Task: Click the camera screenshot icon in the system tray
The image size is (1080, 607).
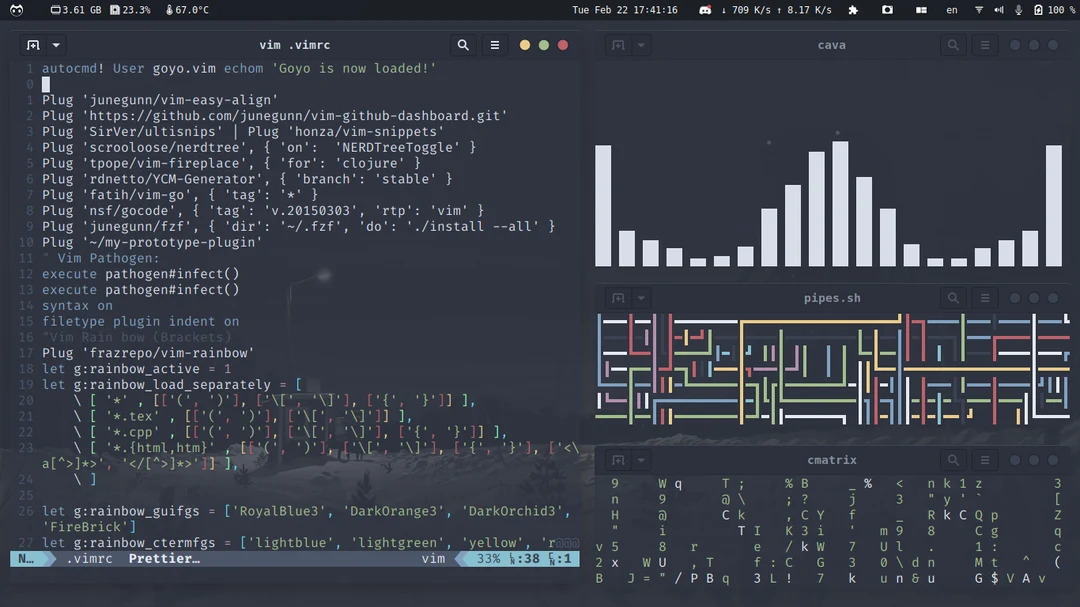Action: tap(887, 10)
